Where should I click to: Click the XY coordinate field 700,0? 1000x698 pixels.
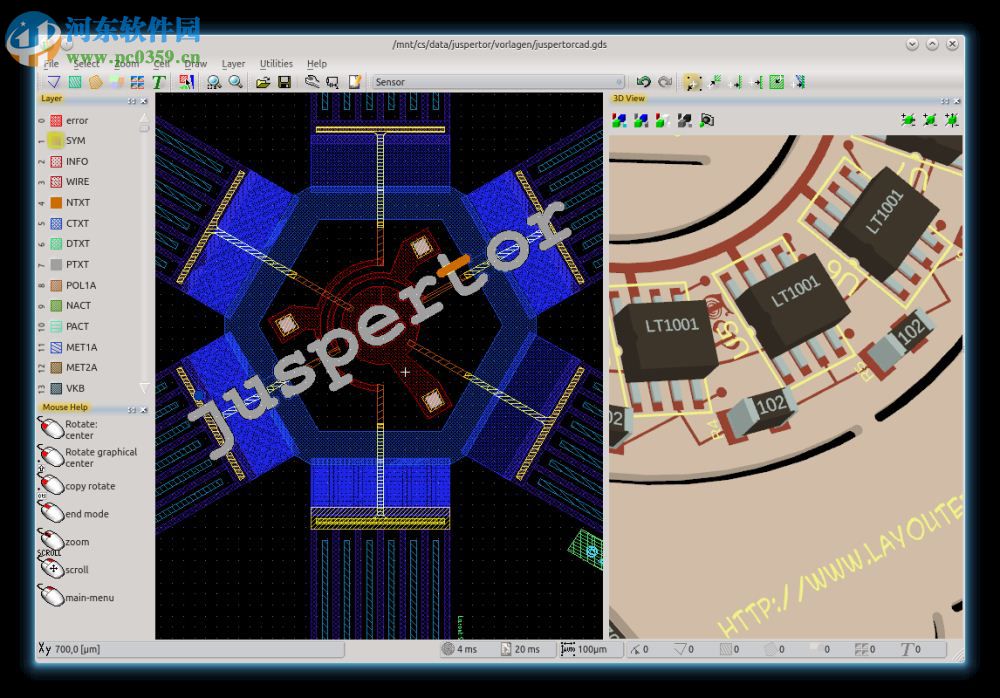tap(191, 649)
